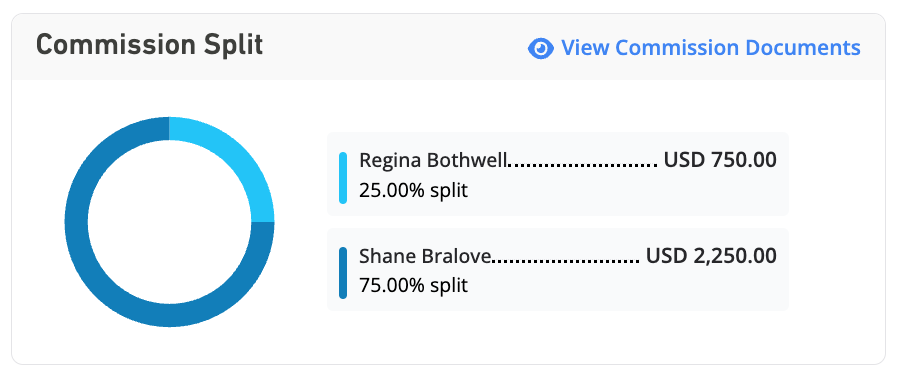Click the empty center of the donut chart

point(169,222)
